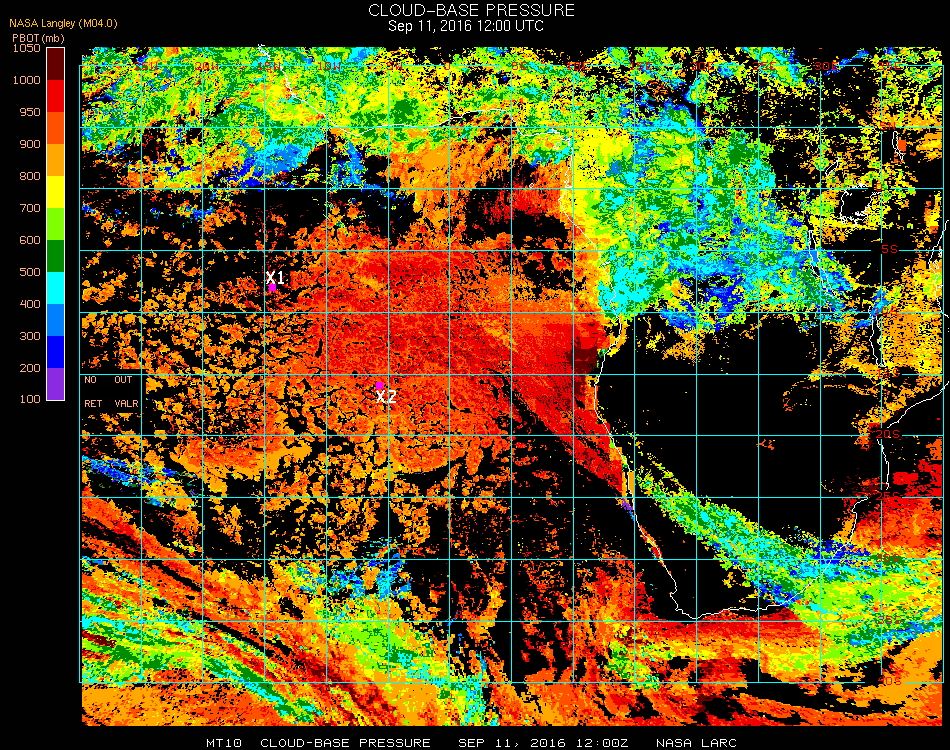Click the 1000 legend value
950x750 pixels.
pyautogui.click(x=27, y=80)
